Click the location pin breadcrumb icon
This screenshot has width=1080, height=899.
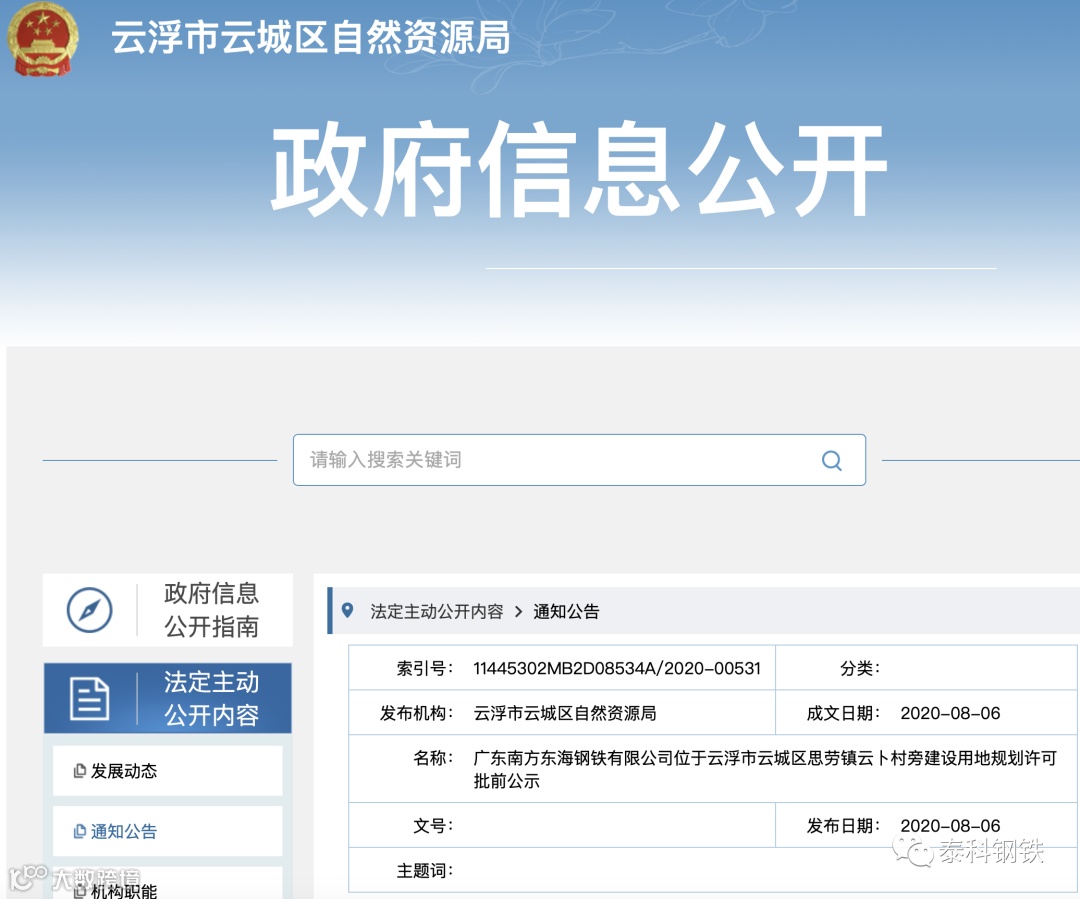(348, 610)
